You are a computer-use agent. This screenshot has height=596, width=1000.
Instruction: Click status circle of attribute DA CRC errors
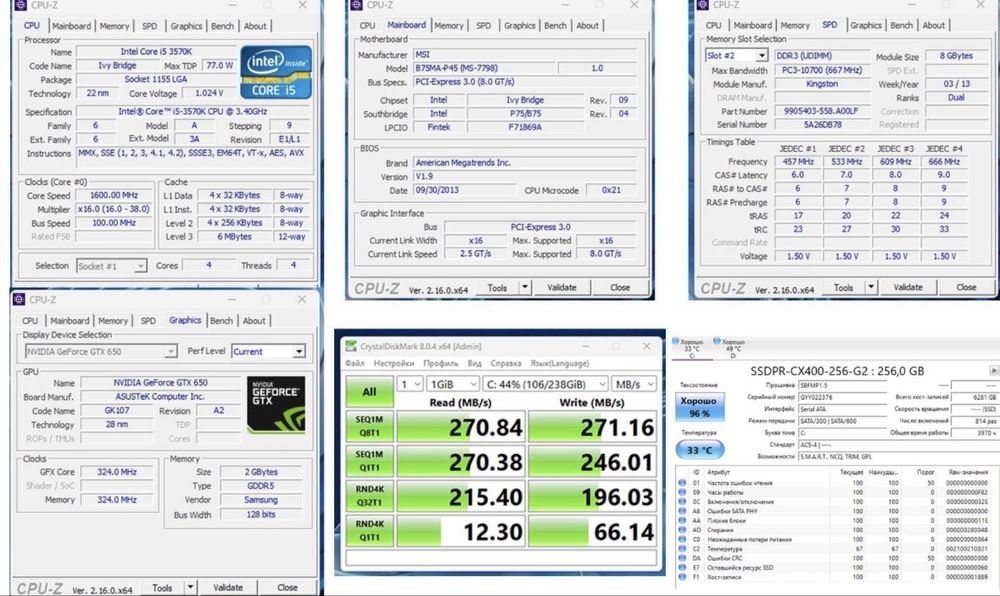pyautogui.click(x=683, y=558)
